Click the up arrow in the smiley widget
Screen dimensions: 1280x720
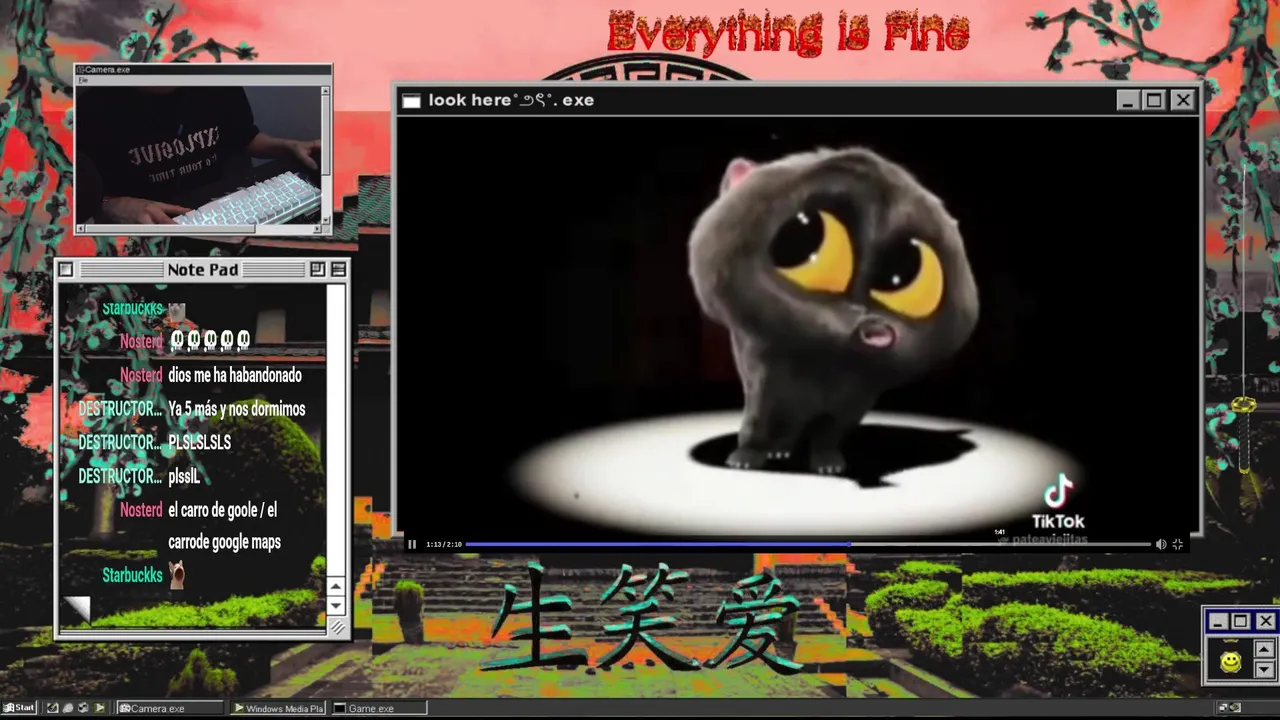coord(1264,650)
